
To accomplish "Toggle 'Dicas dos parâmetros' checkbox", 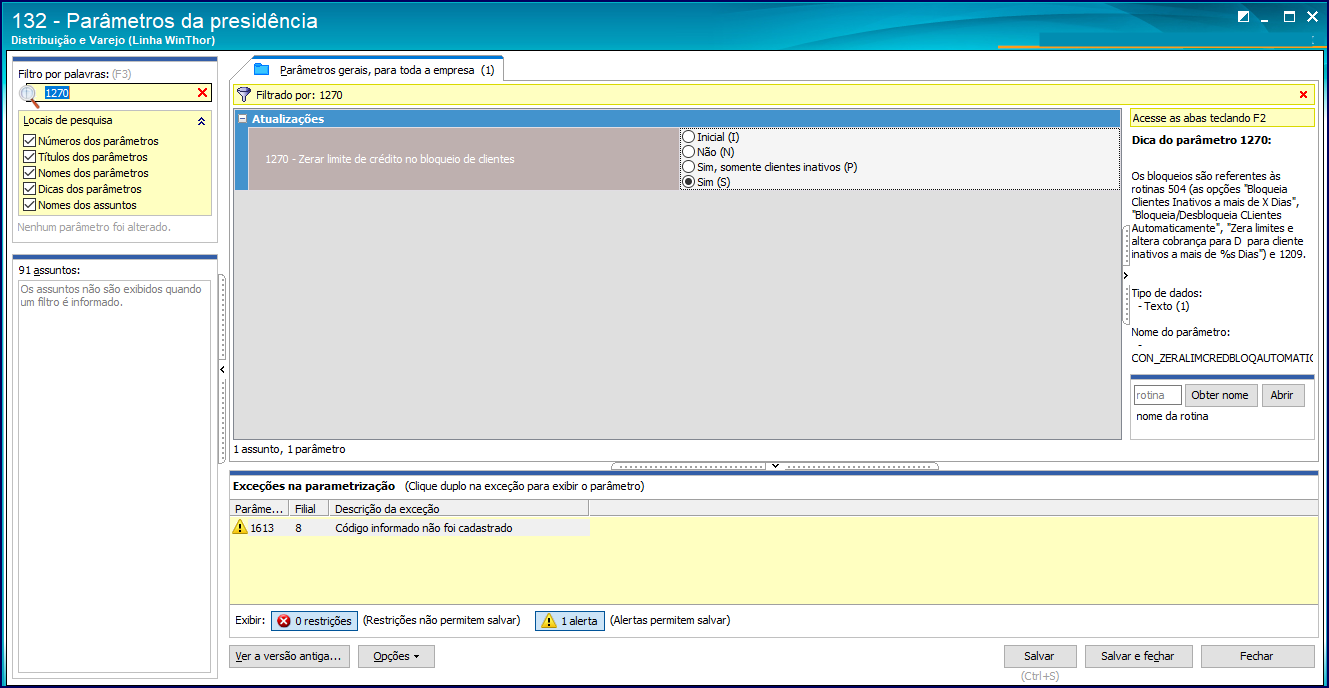I will tap(29, 189).
